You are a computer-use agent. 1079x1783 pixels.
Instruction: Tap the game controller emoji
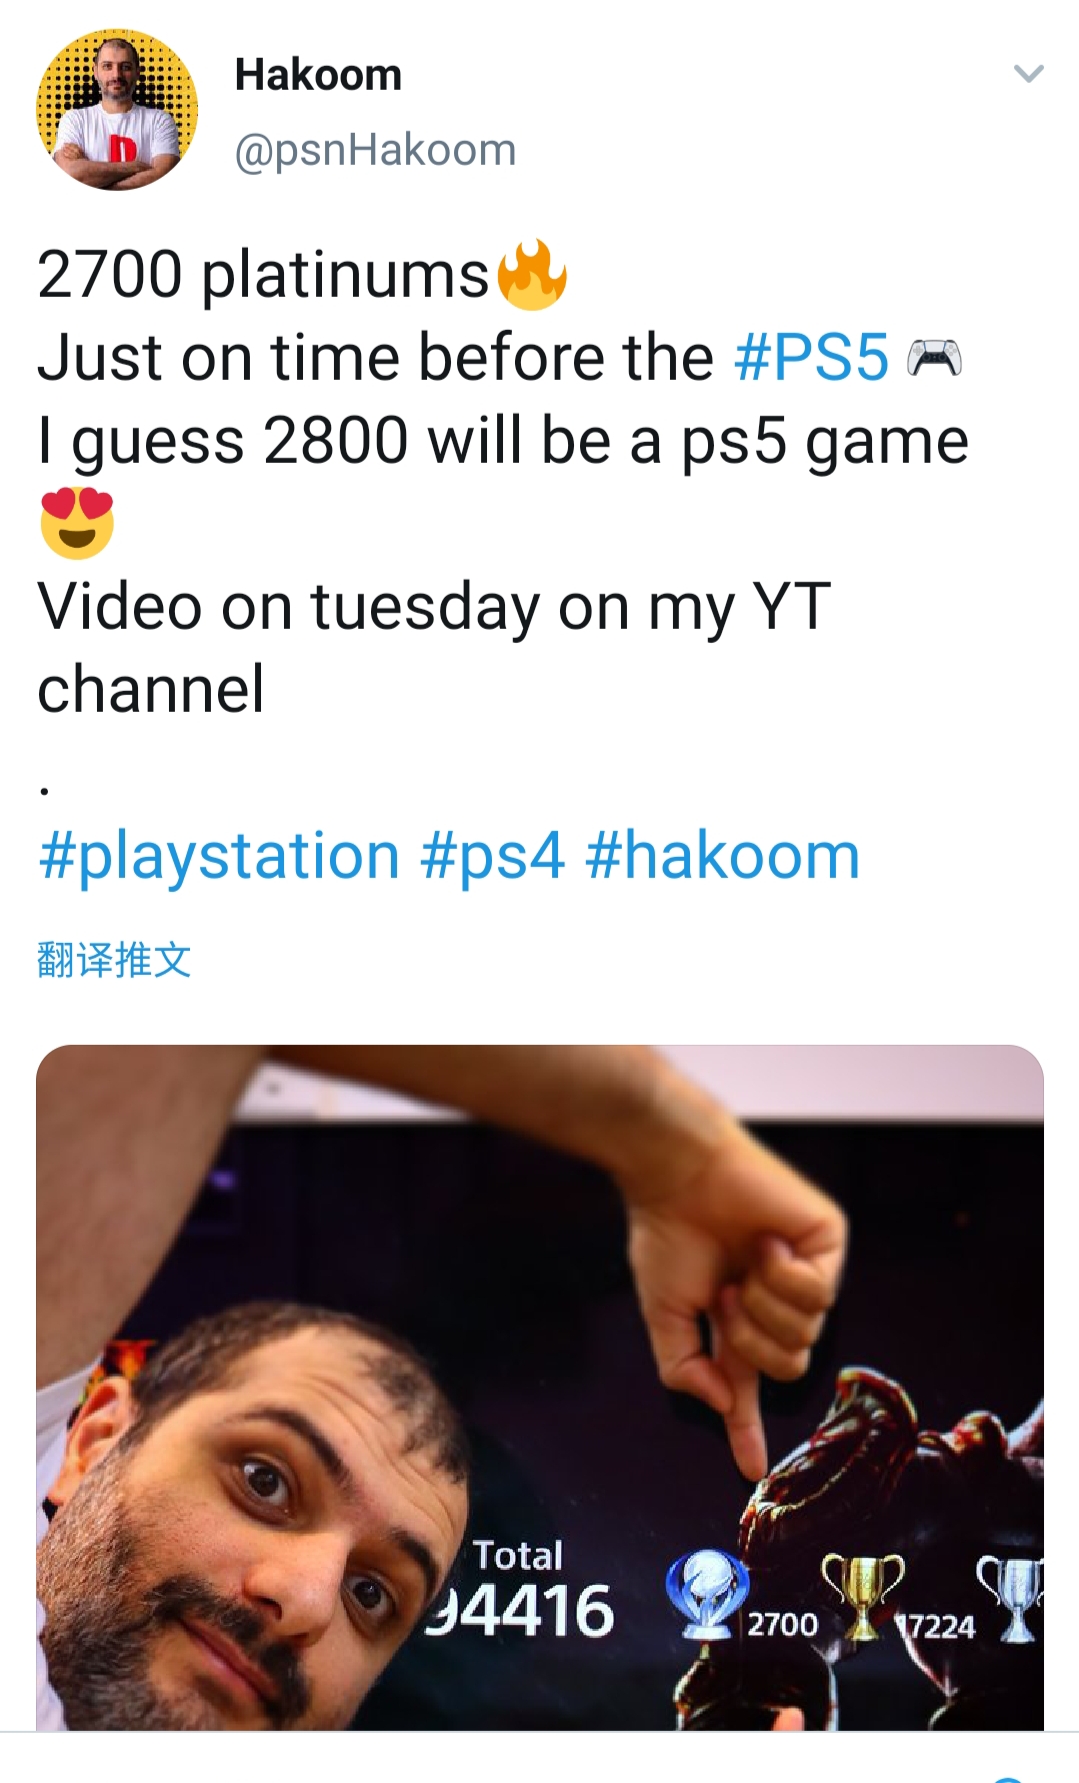click(934, 358)
